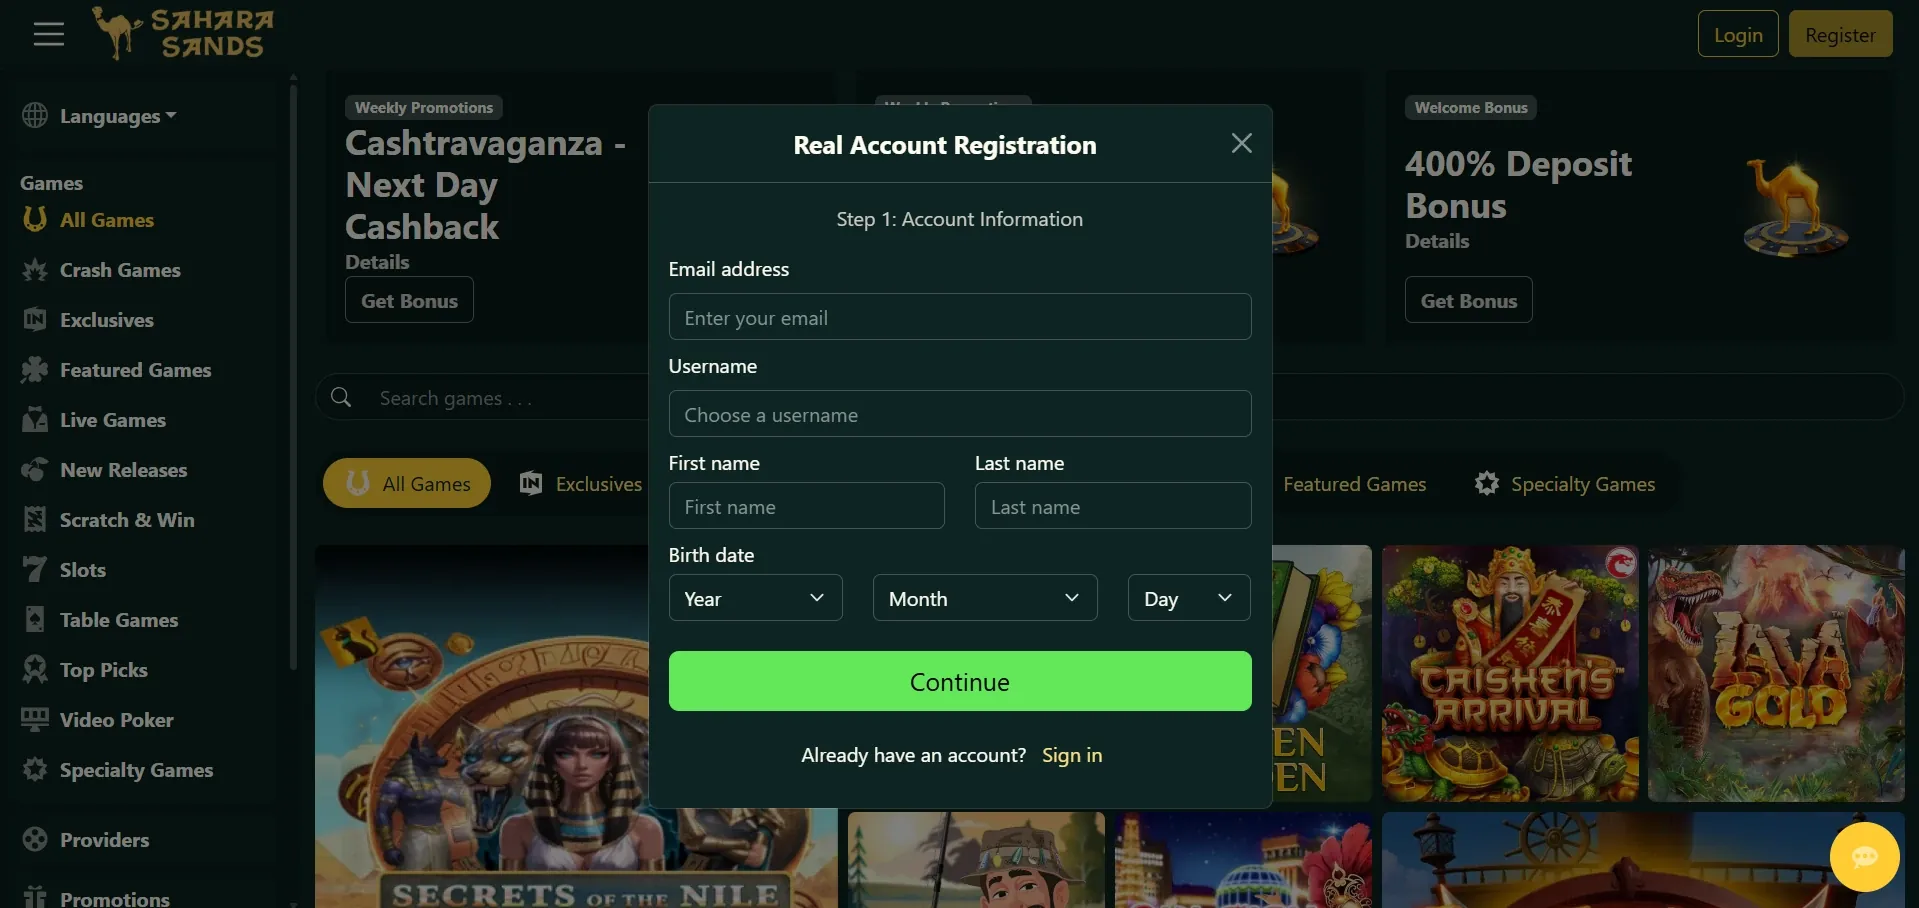Click the Table Games sidebar icon
This screenshot has height=908, width=1919.
[35, 620]
